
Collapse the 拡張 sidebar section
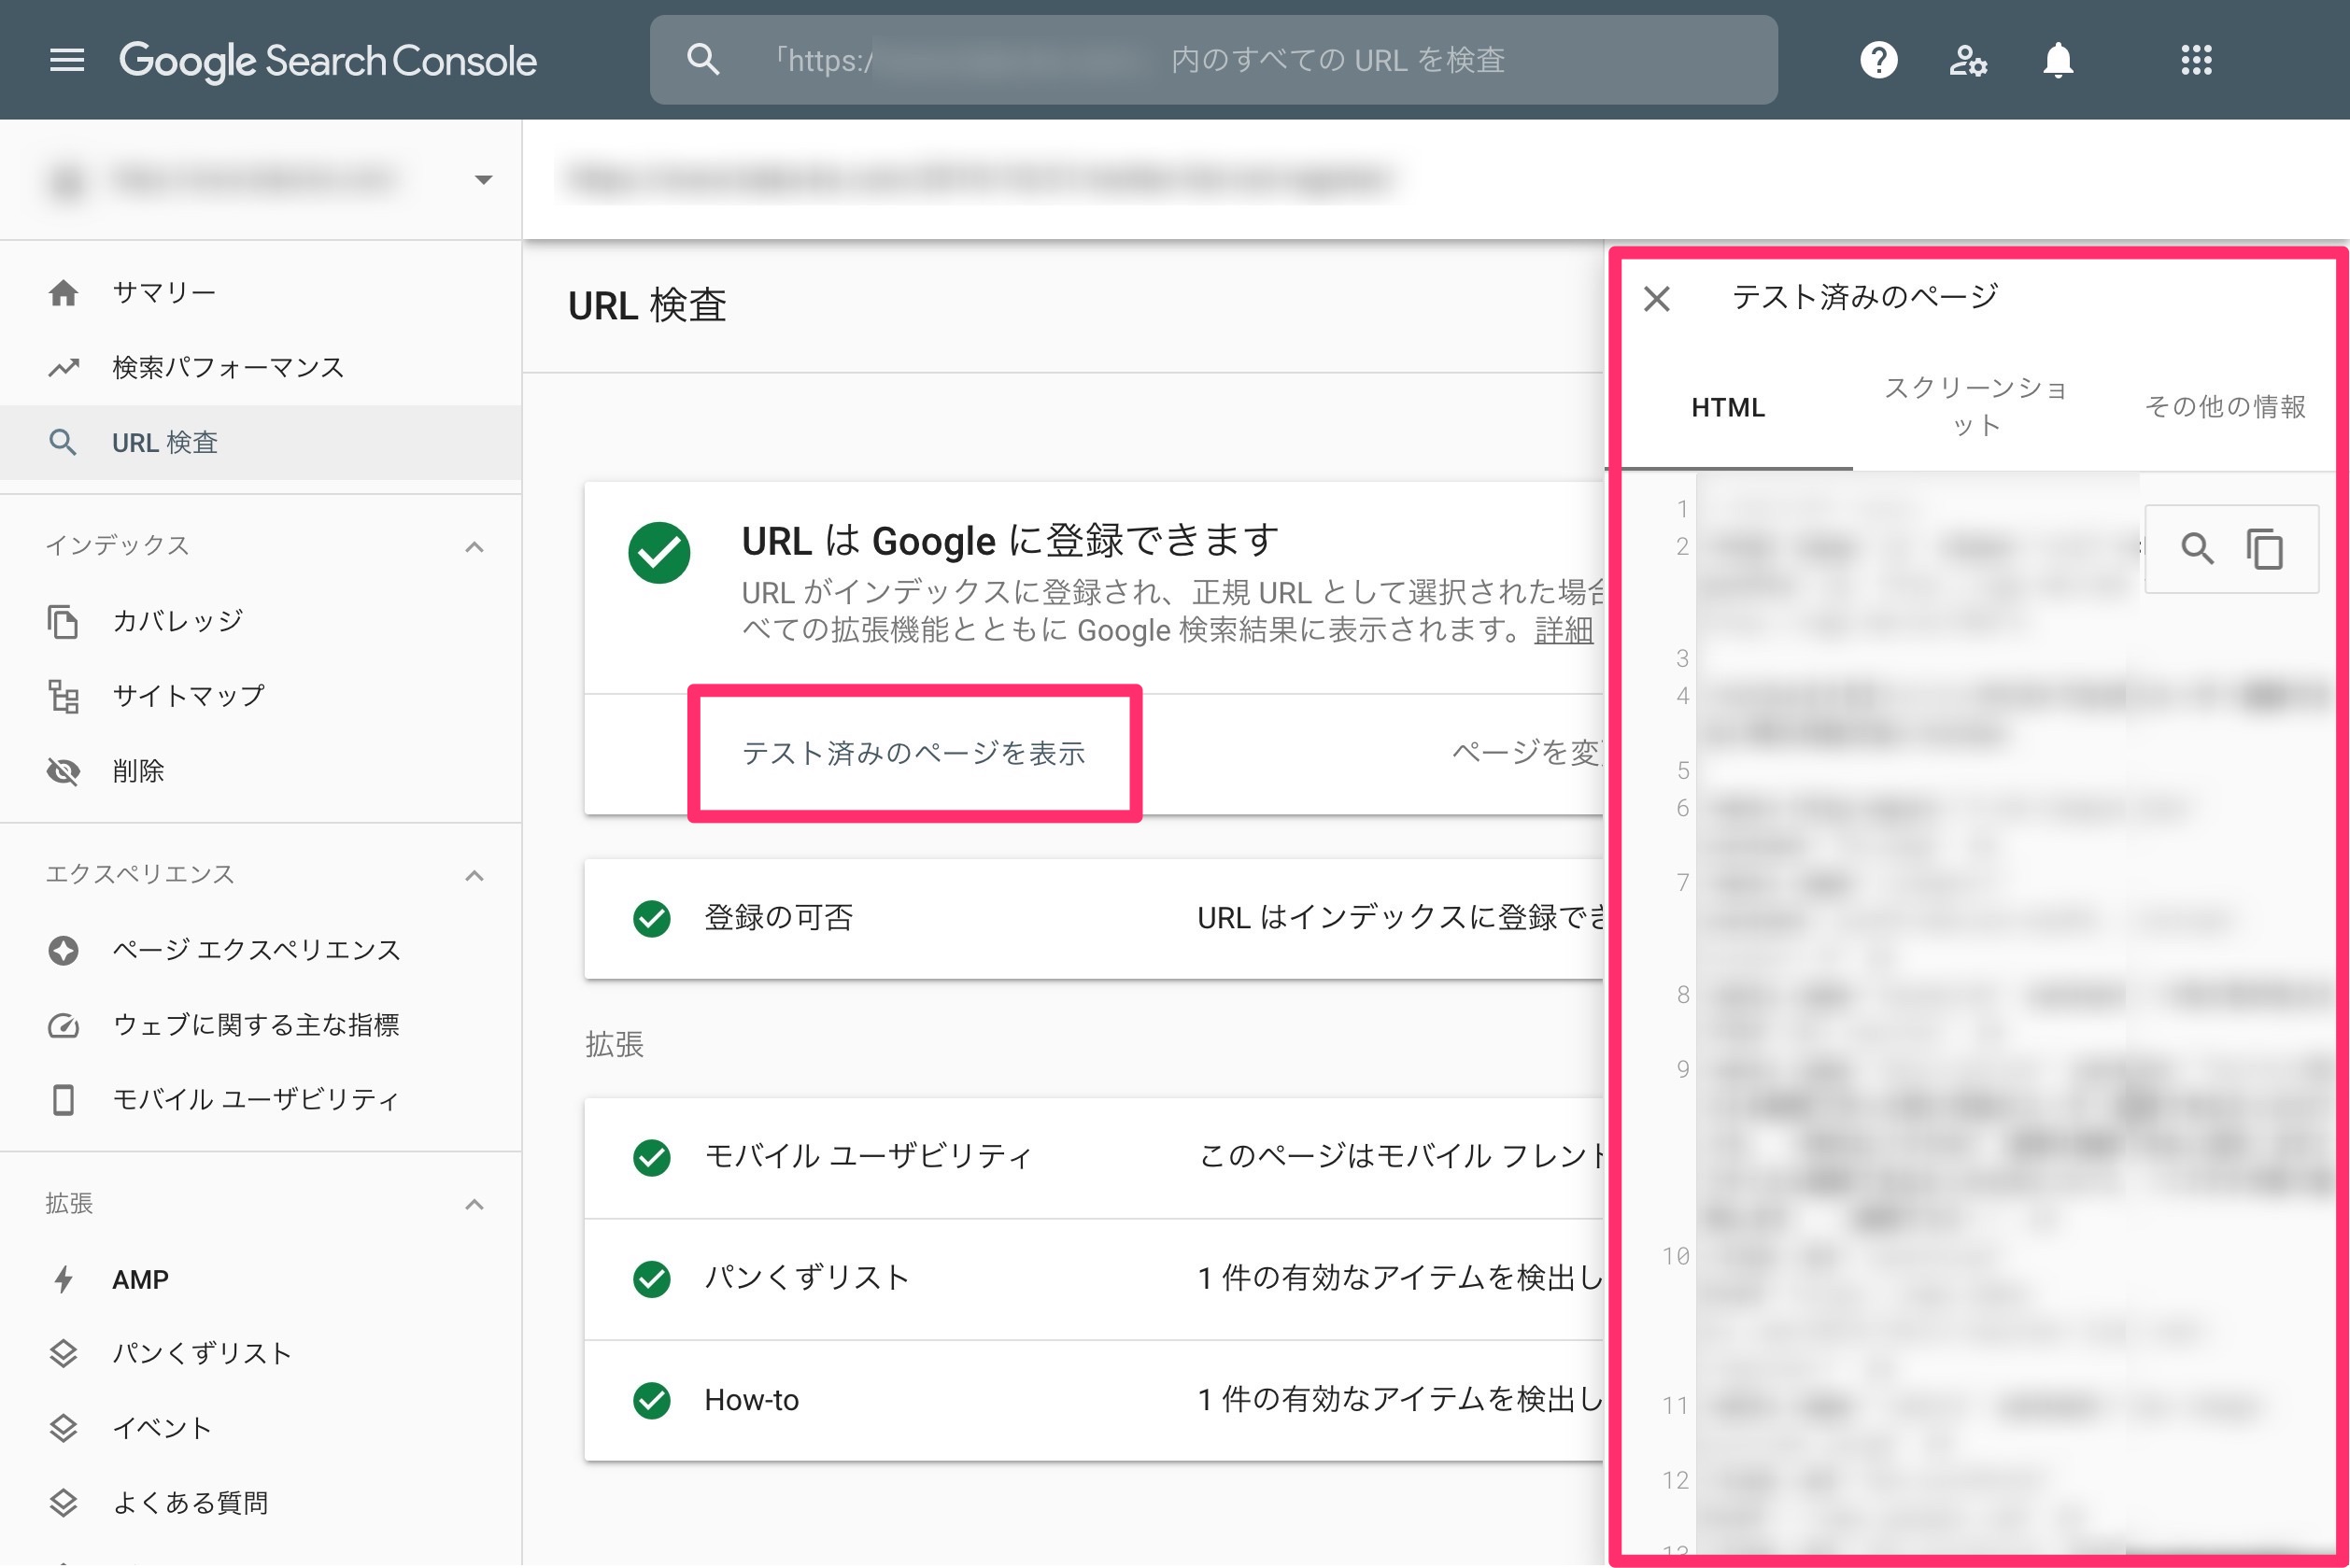pos(474,1204)
